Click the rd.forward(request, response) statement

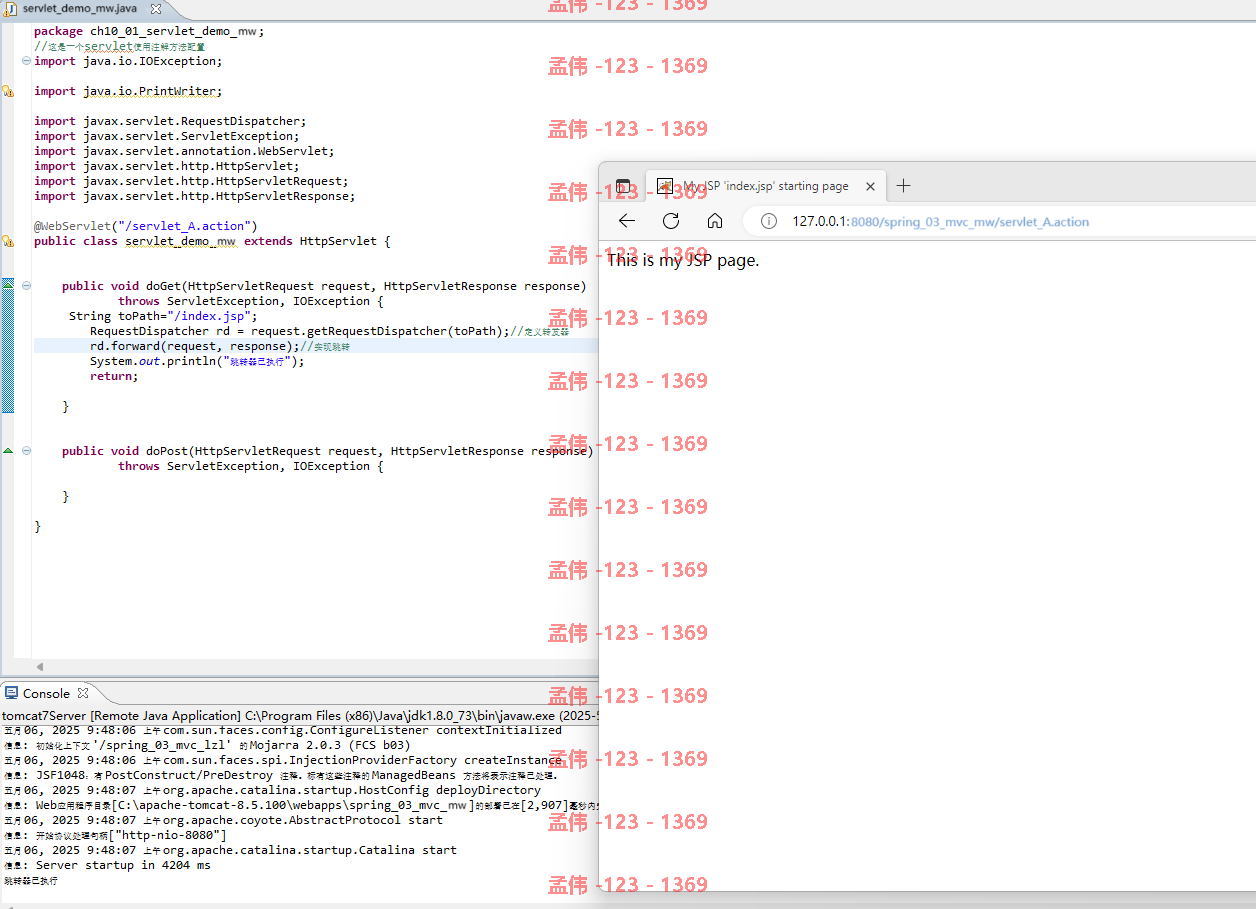194,346
